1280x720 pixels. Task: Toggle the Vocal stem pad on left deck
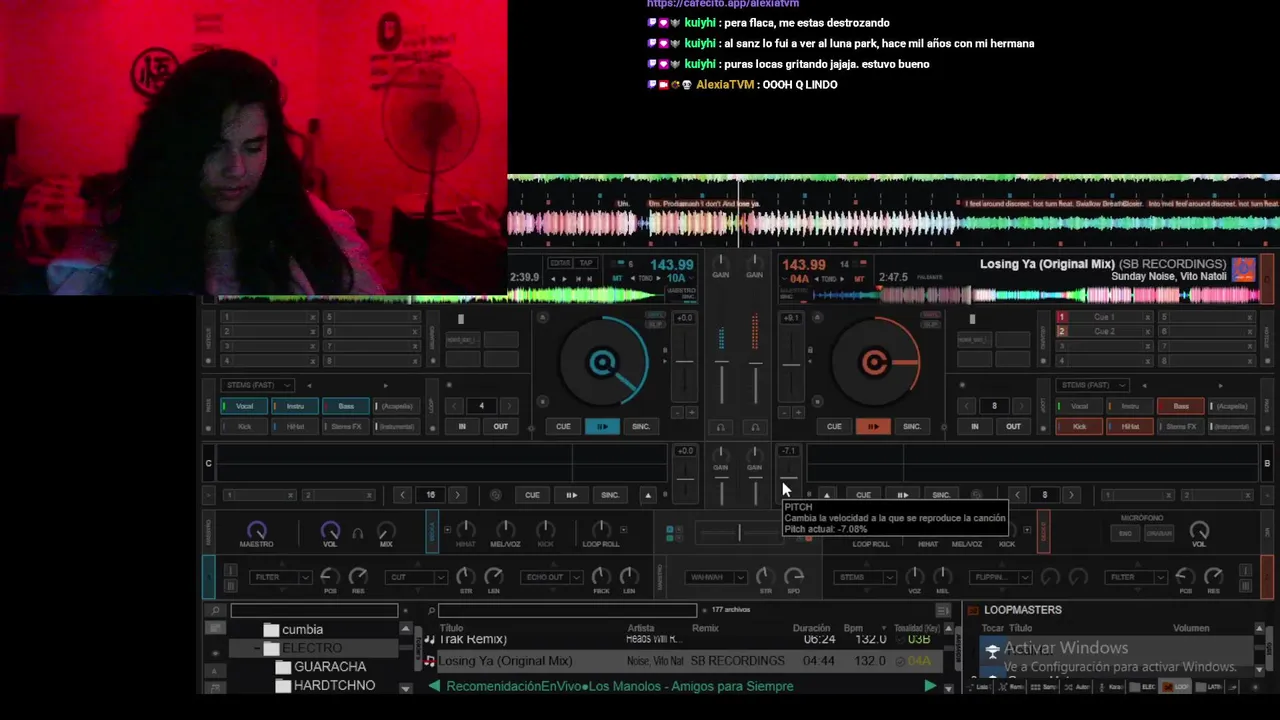244,406
